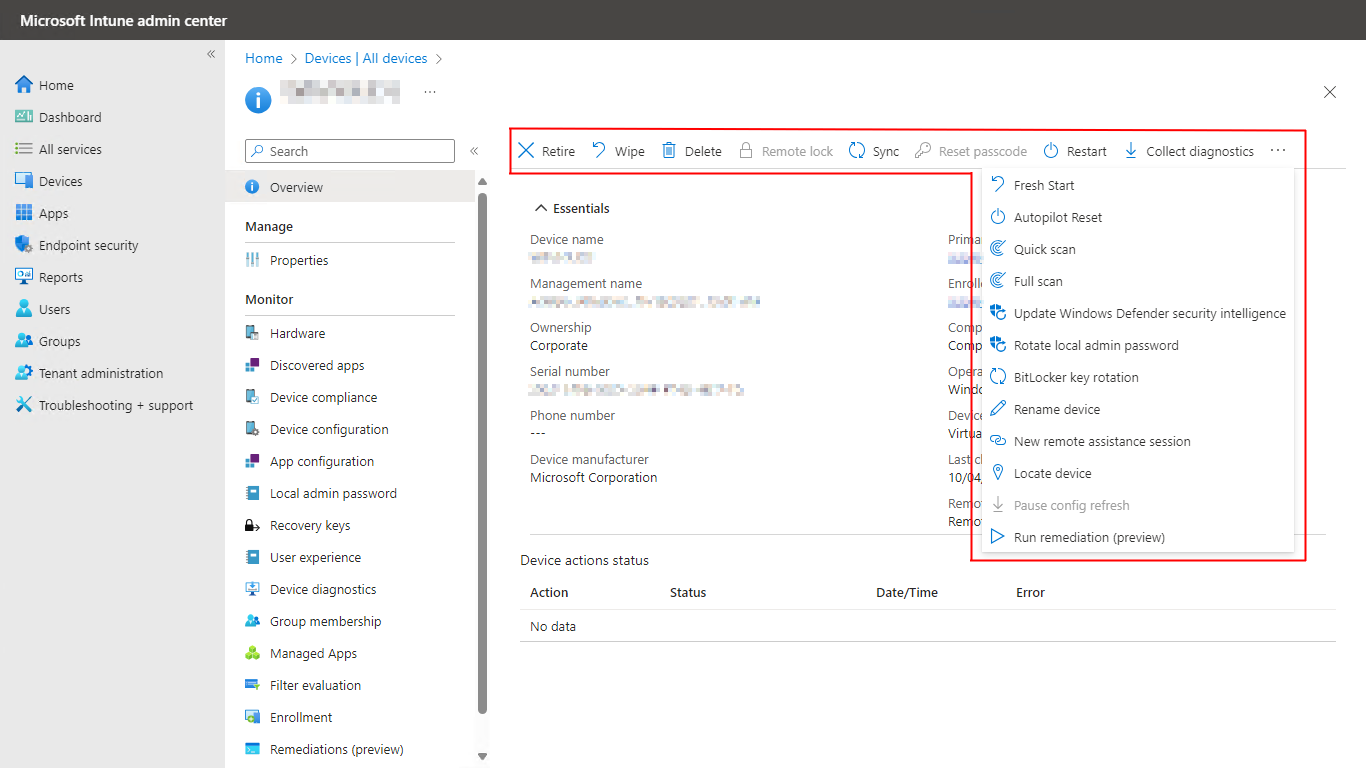
Task: Select Quick scan from menu
Action: 1138,249
